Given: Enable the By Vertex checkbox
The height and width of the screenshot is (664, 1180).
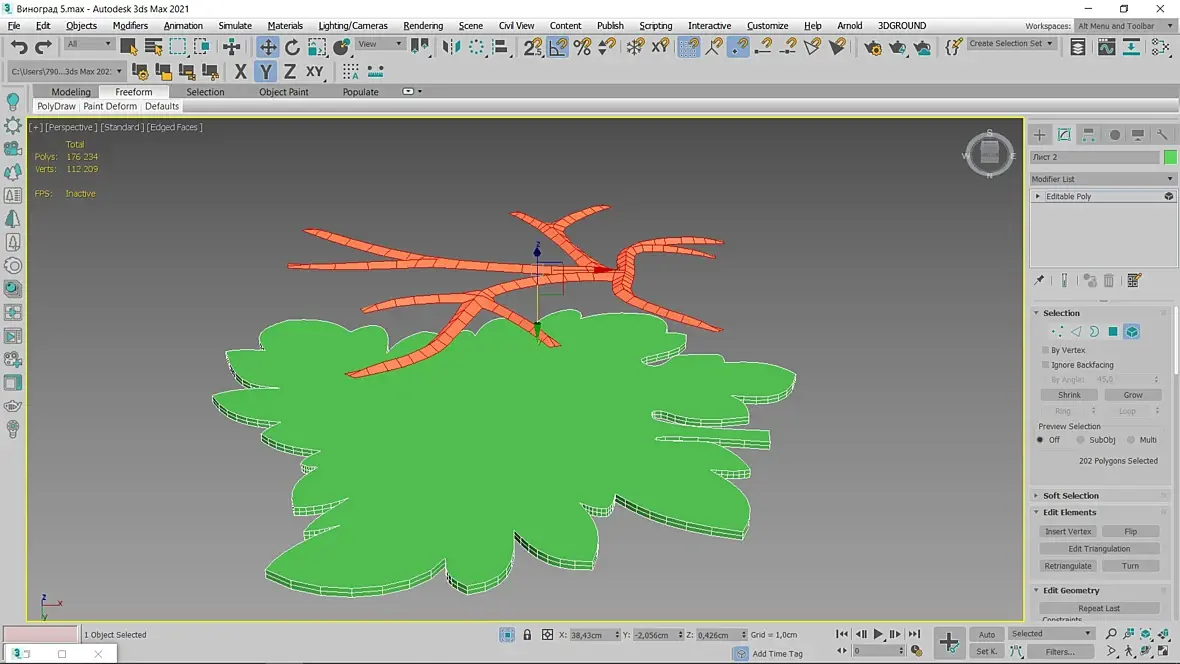Looking at the screenshot, I should (1045, 350).
